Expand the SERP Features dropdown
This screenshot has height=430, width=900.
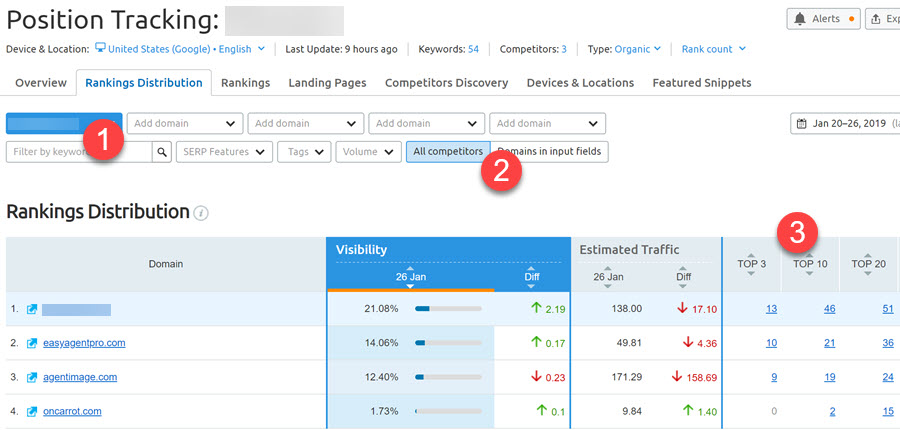(x=224, y=152)
